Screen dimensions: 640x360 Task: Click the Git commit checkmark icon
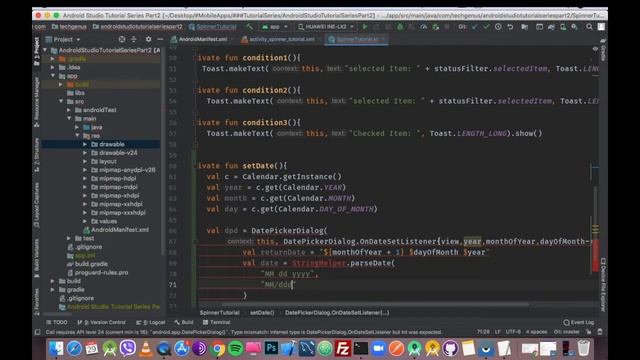[486, 27]
